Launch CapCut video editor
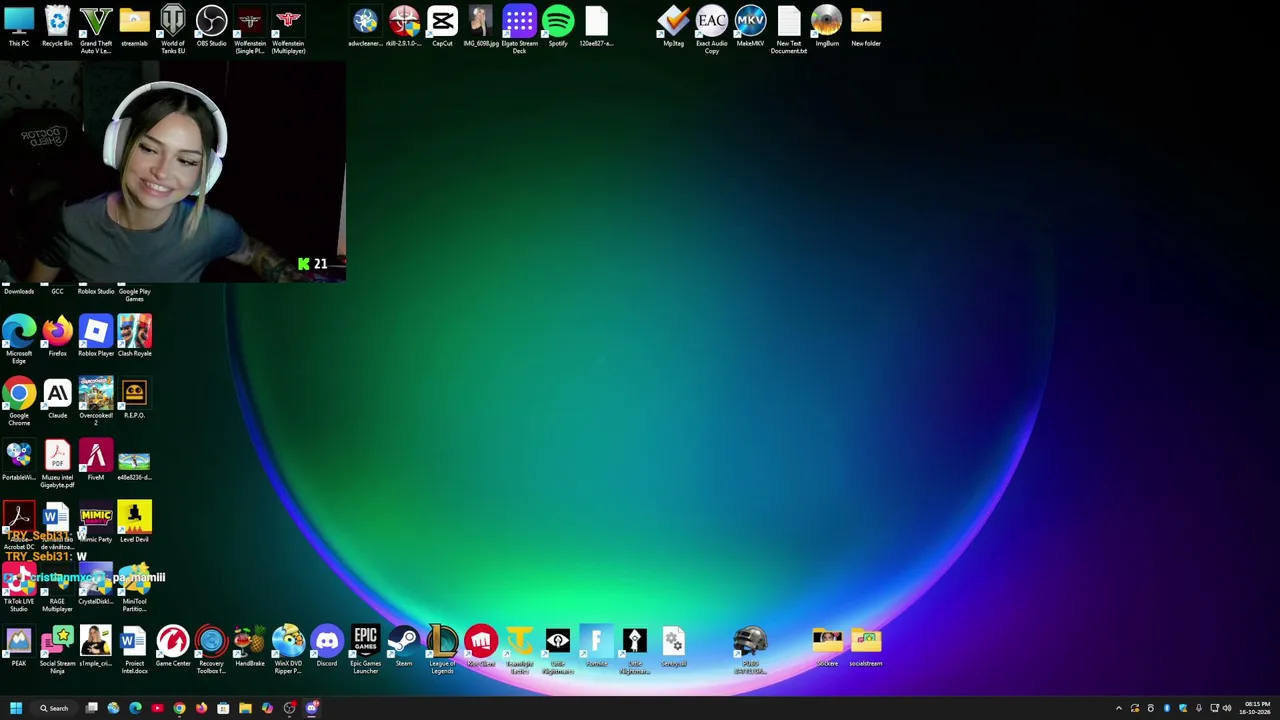Image resolution: width=1280 pixels, height=720 pixels. [442, 26]
